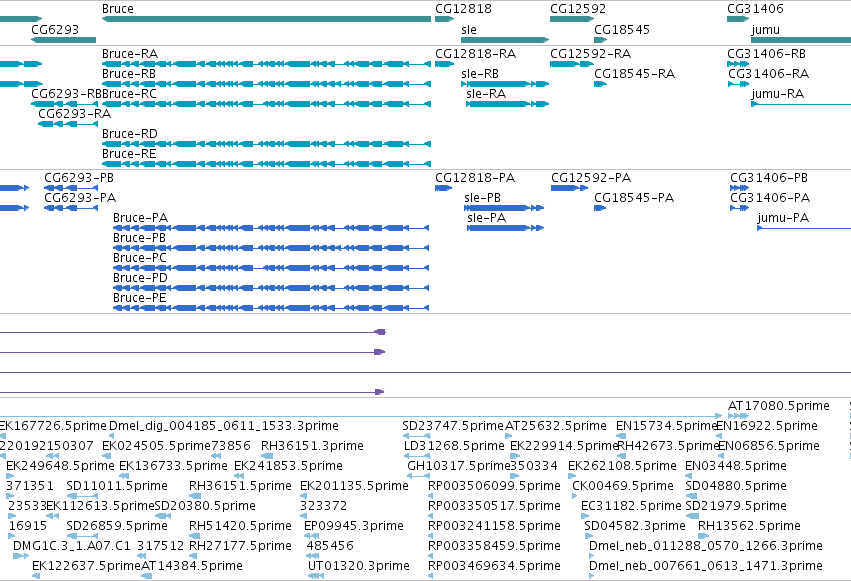The image size is (851, 581).
Task: Select the SD23747.5prime EST label
Action: point(453,426)
